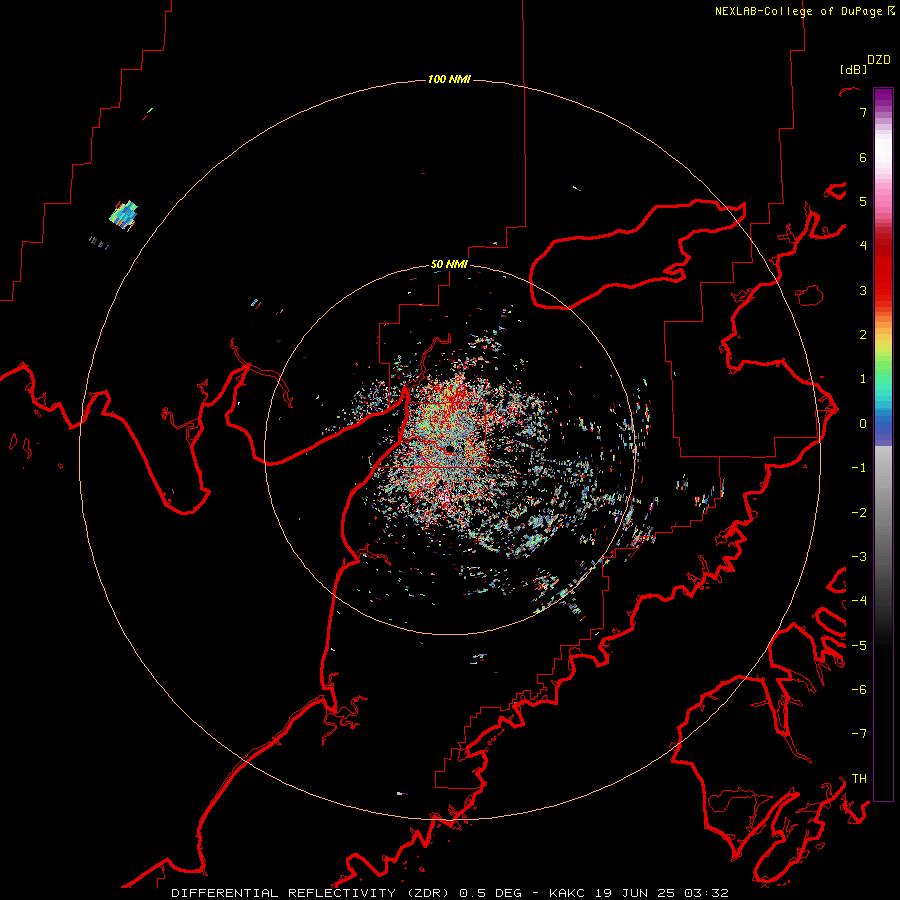Select the 50 NMI range ring label
900x900 pixels.
pos(449,264)
